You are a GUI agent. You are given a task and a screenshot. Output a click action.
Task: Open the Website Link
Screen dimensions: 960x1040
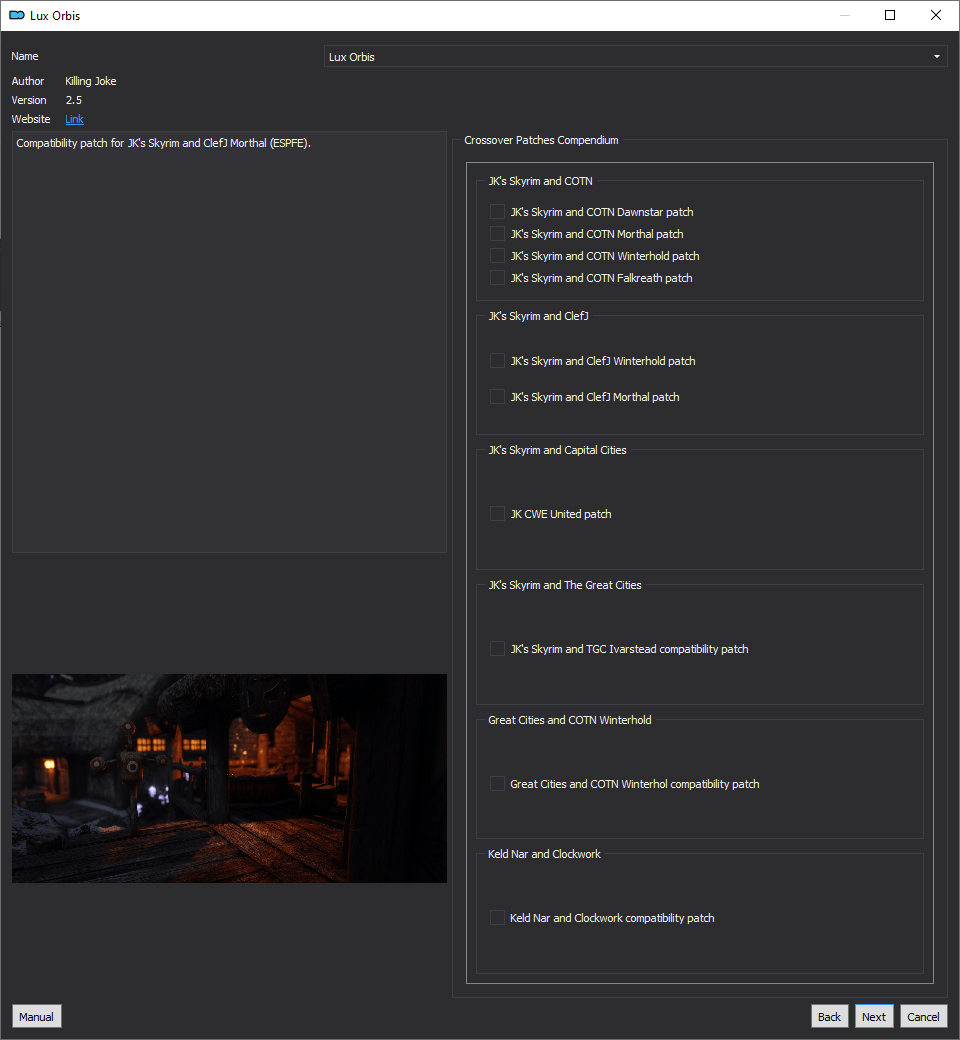(x=74, y=119)
